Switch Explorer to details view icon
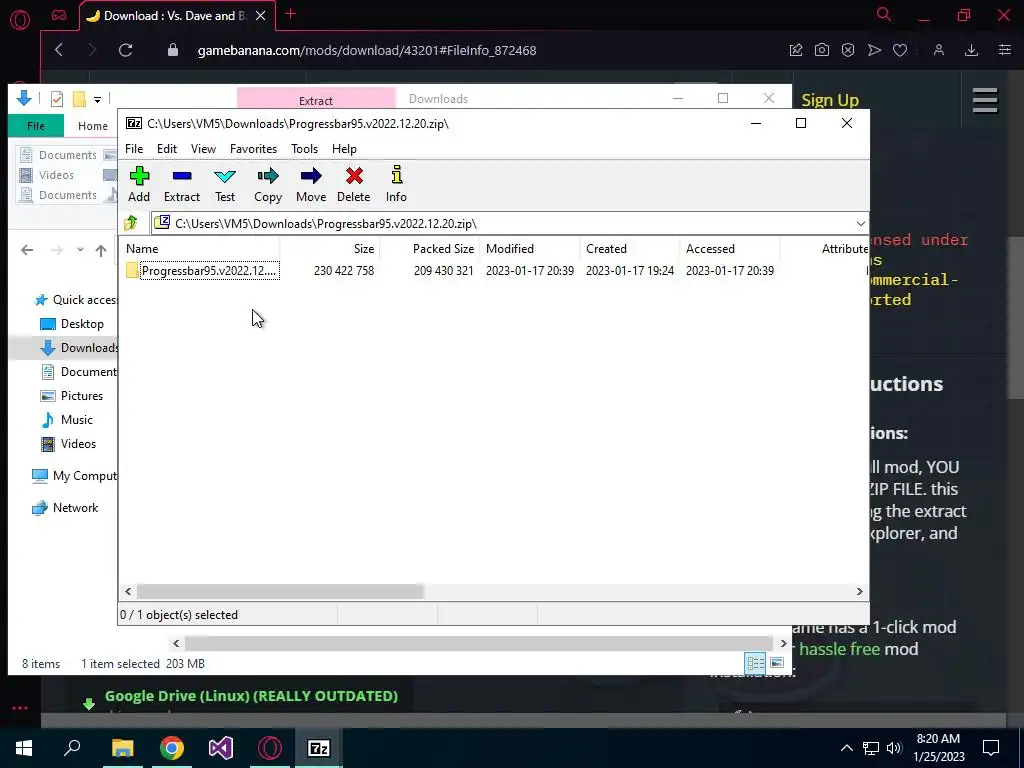Viewport: 1024px width, 768px height. [756, 664]
